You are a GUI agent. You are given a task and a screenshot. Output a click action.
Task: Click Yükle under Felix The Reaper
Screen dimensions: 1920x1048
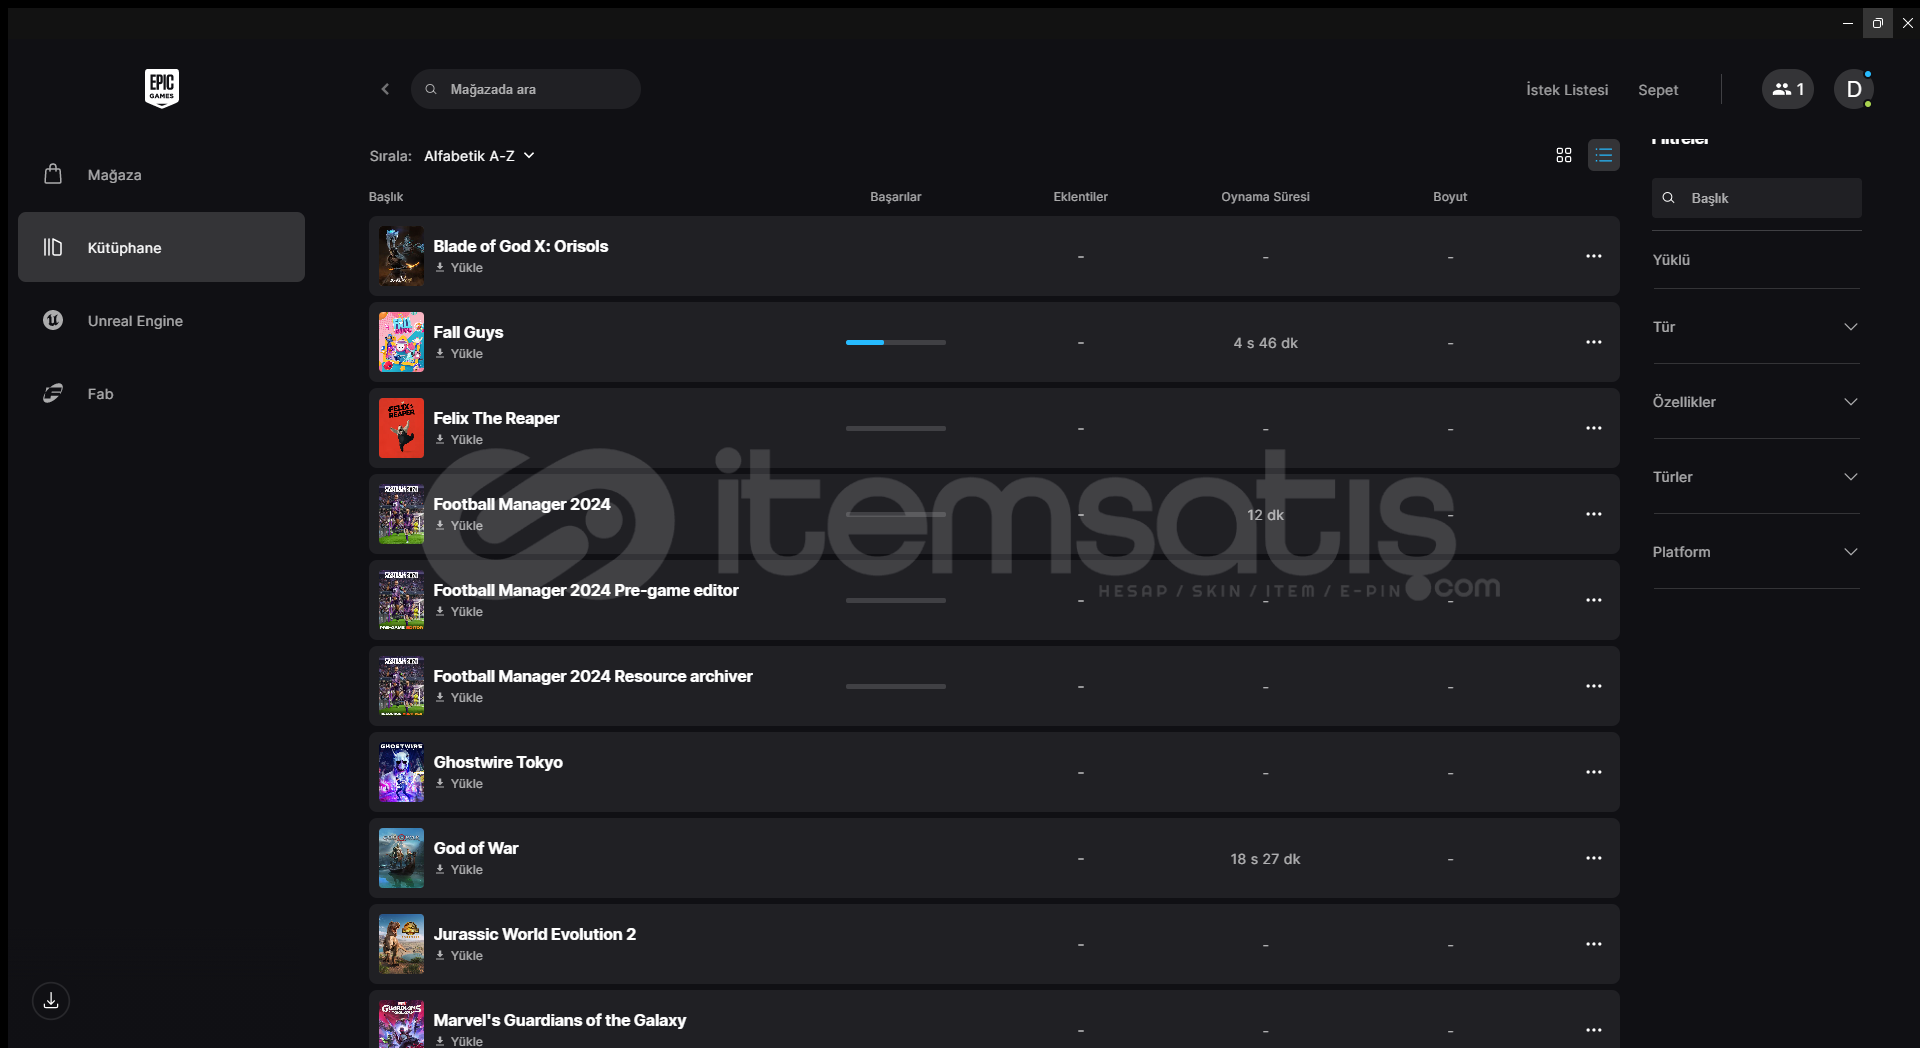point(459,440)
